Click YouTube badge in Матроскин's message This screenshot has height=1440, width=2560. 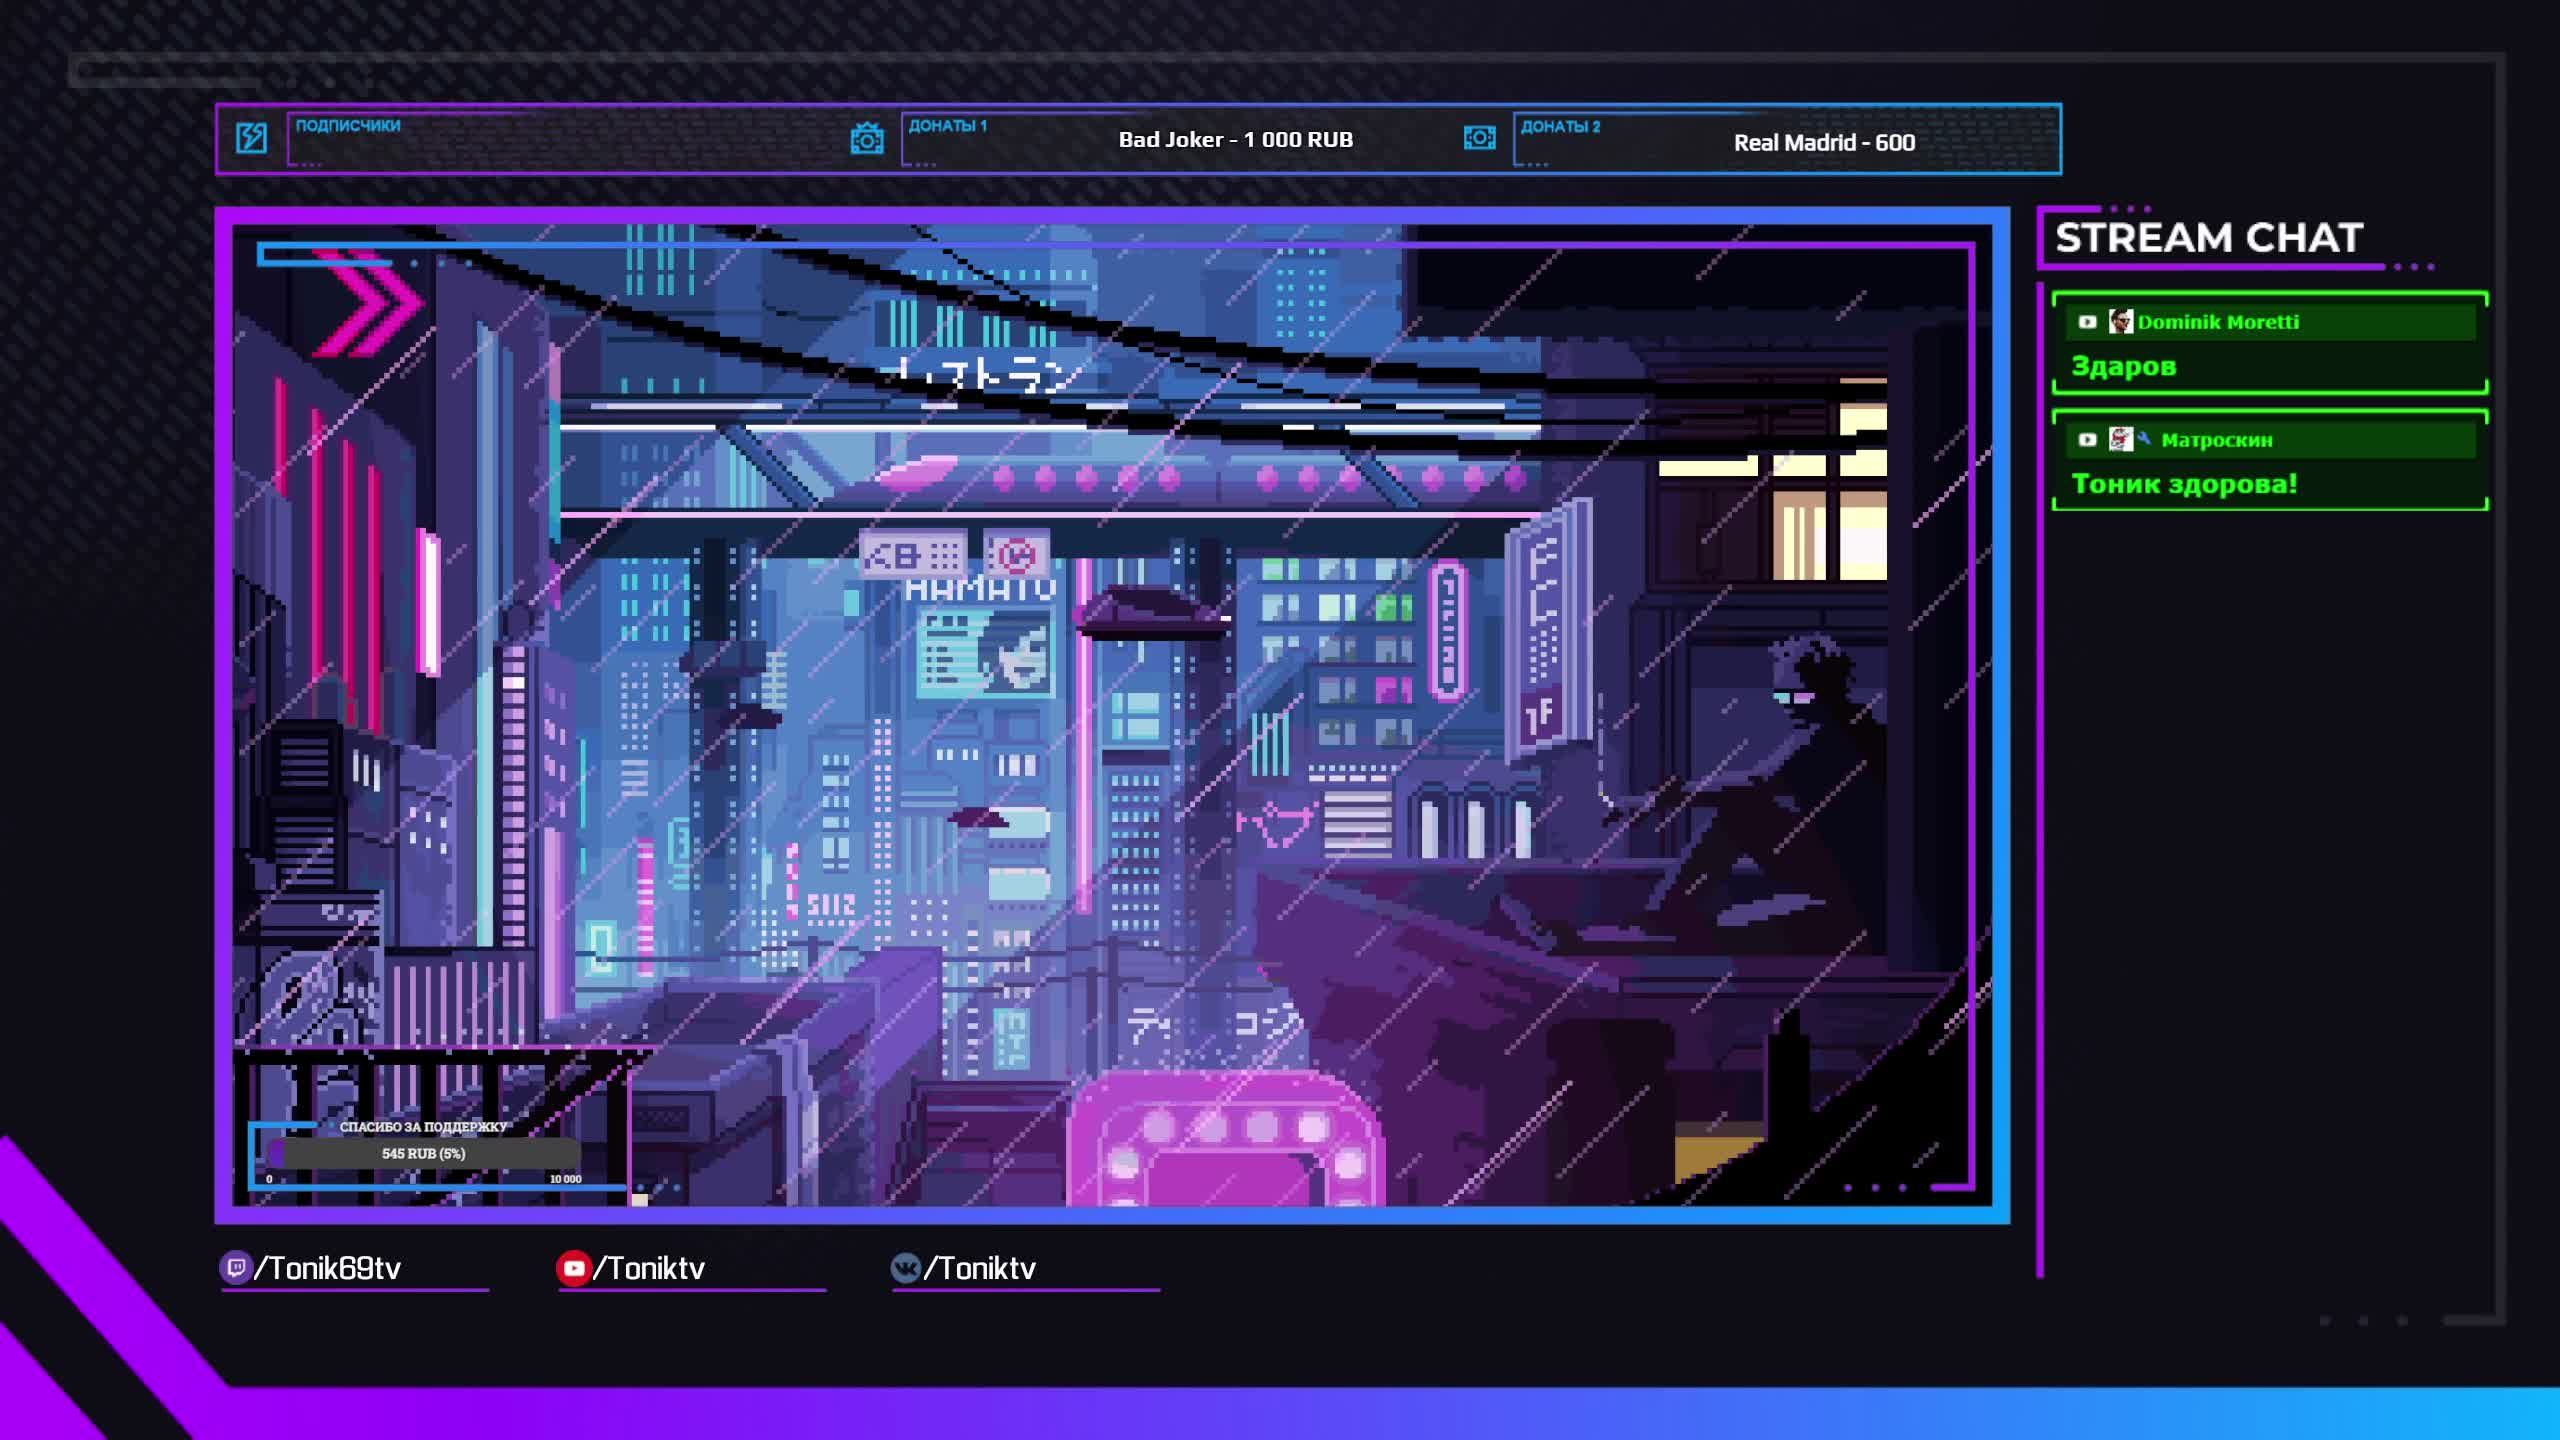(x=2087, y=440)
